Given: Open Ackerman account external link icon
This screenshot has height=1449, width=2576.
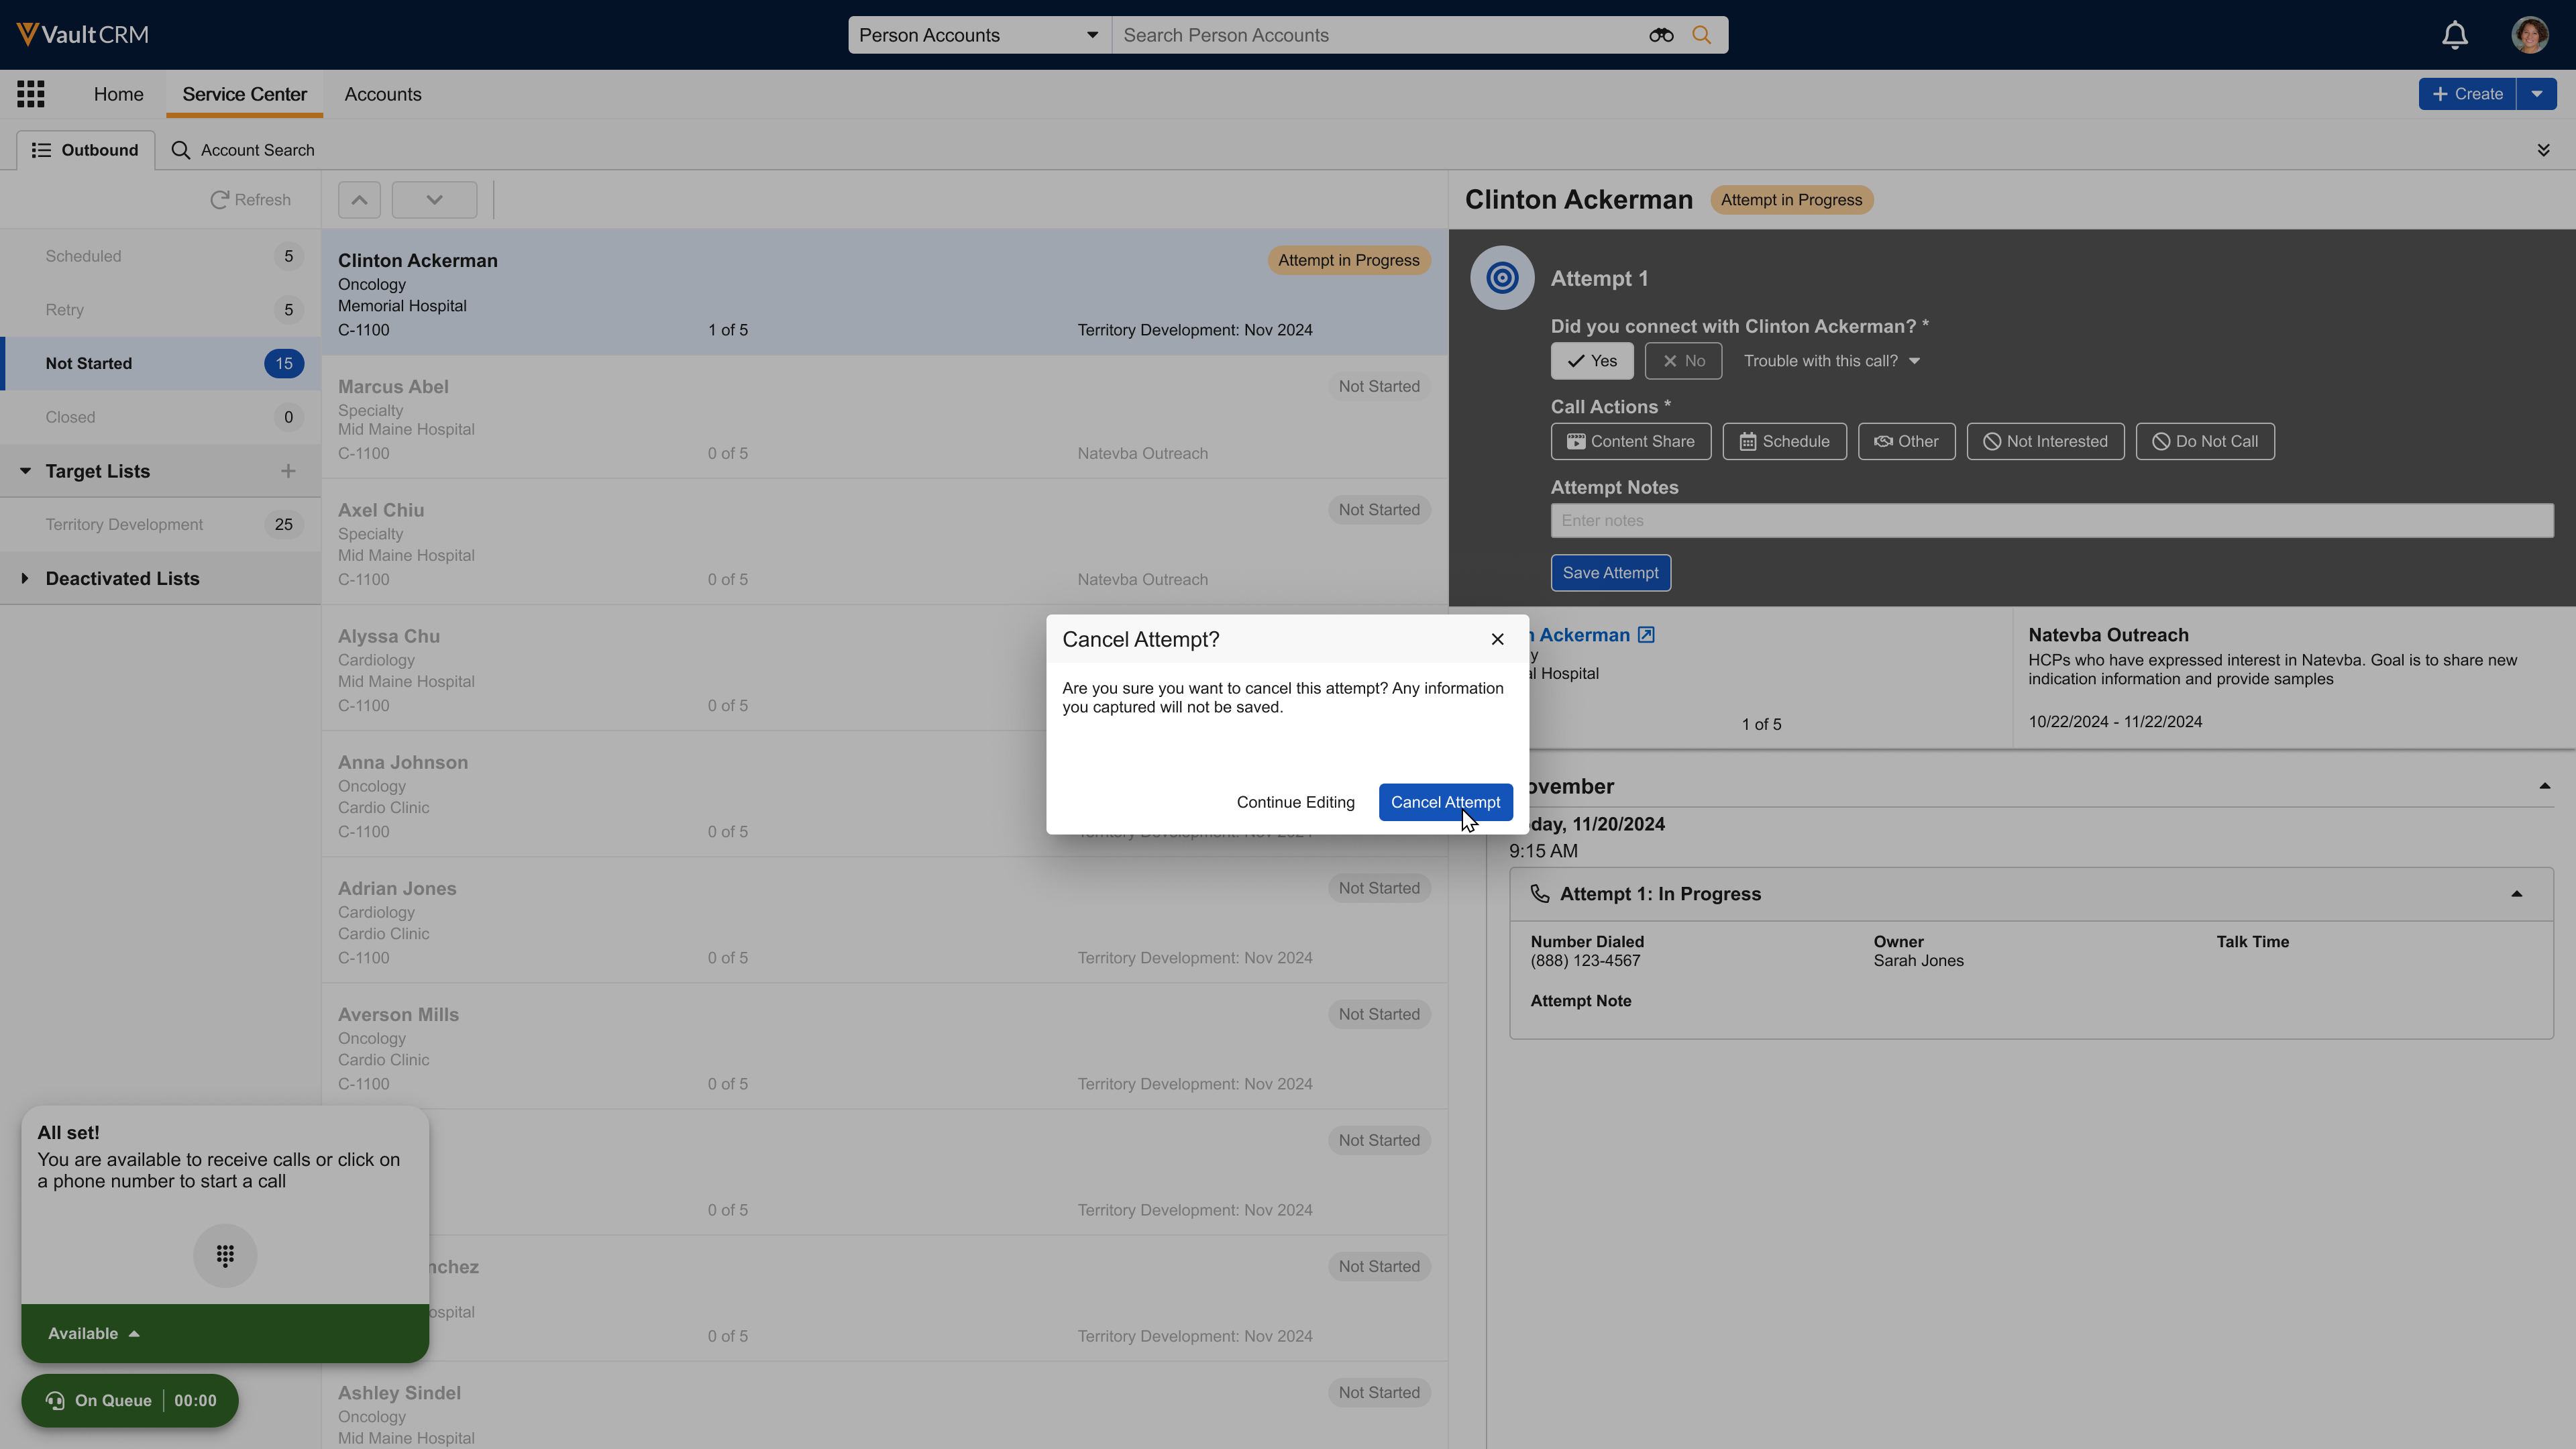Looking at the screenshot, I should coord(1646,635).
